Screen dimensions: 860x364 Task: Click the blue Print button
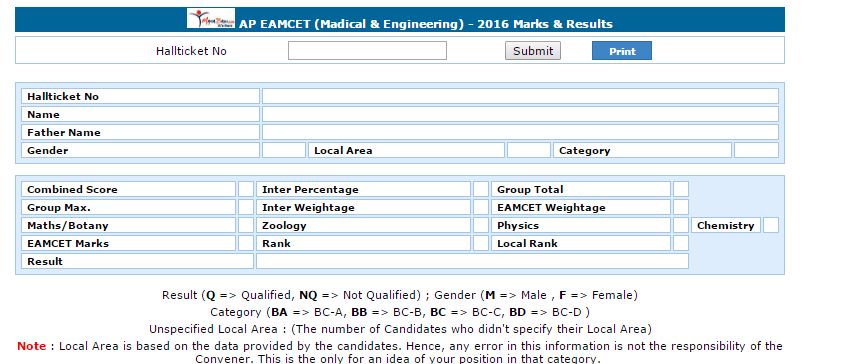tap(622, 51)
